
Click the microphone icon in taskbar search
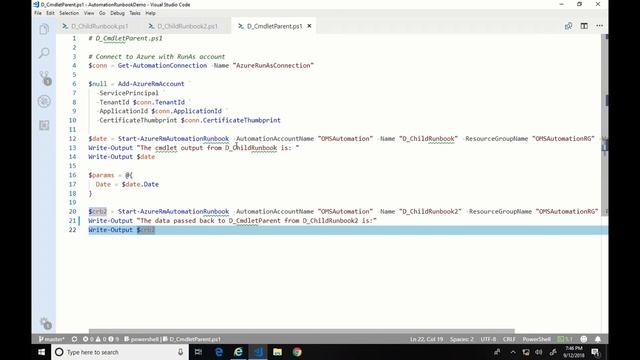[180, 352]
